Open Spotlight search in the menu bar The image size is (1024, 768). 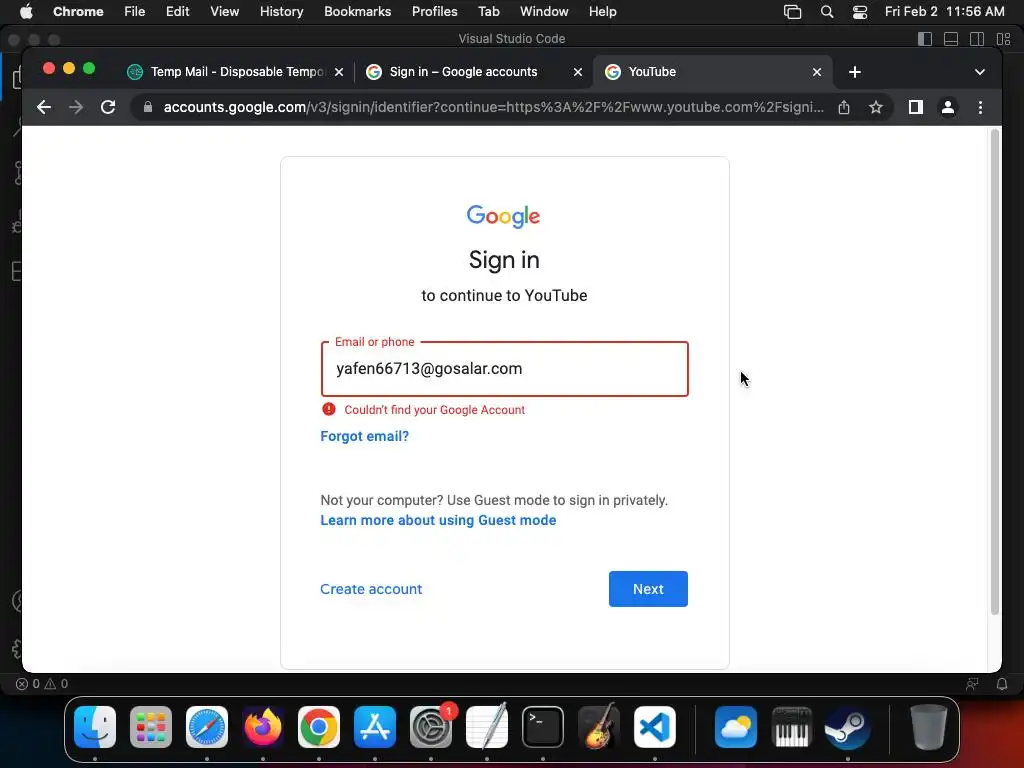[x=827, y=12]
